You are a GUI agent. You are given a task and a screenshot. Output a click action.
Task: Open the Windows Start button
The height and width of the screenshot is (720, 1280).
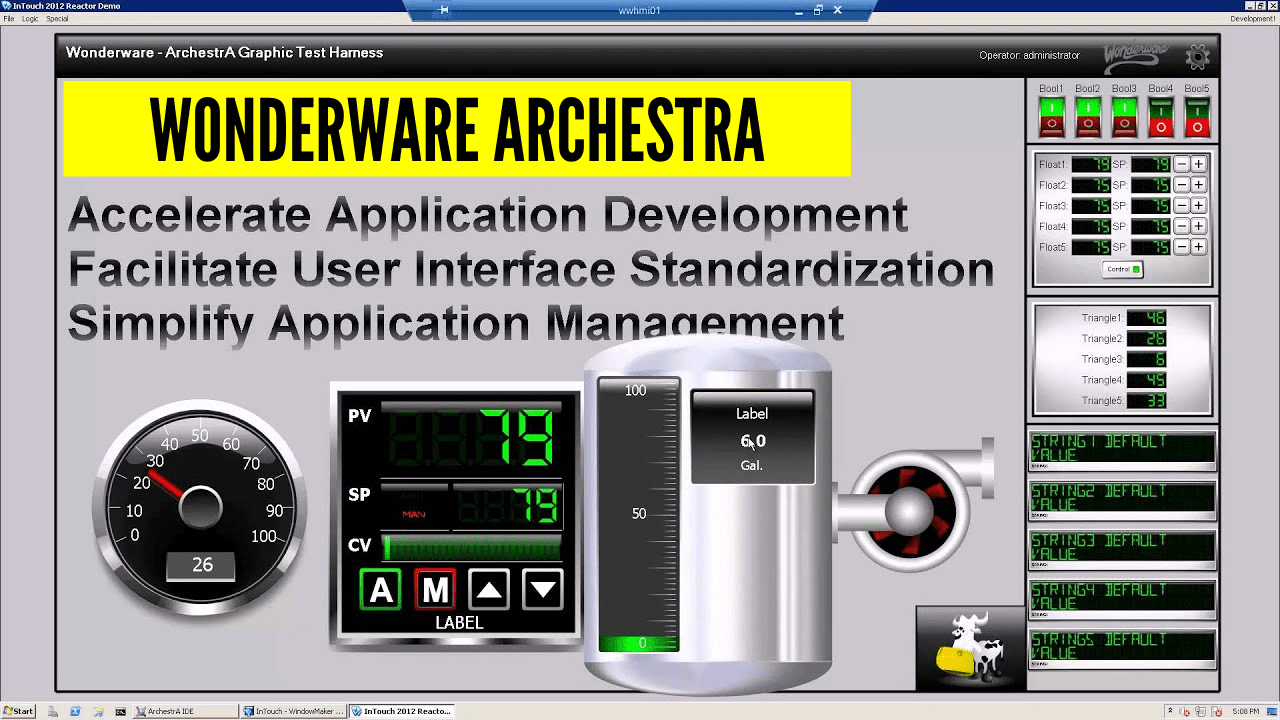18,711
